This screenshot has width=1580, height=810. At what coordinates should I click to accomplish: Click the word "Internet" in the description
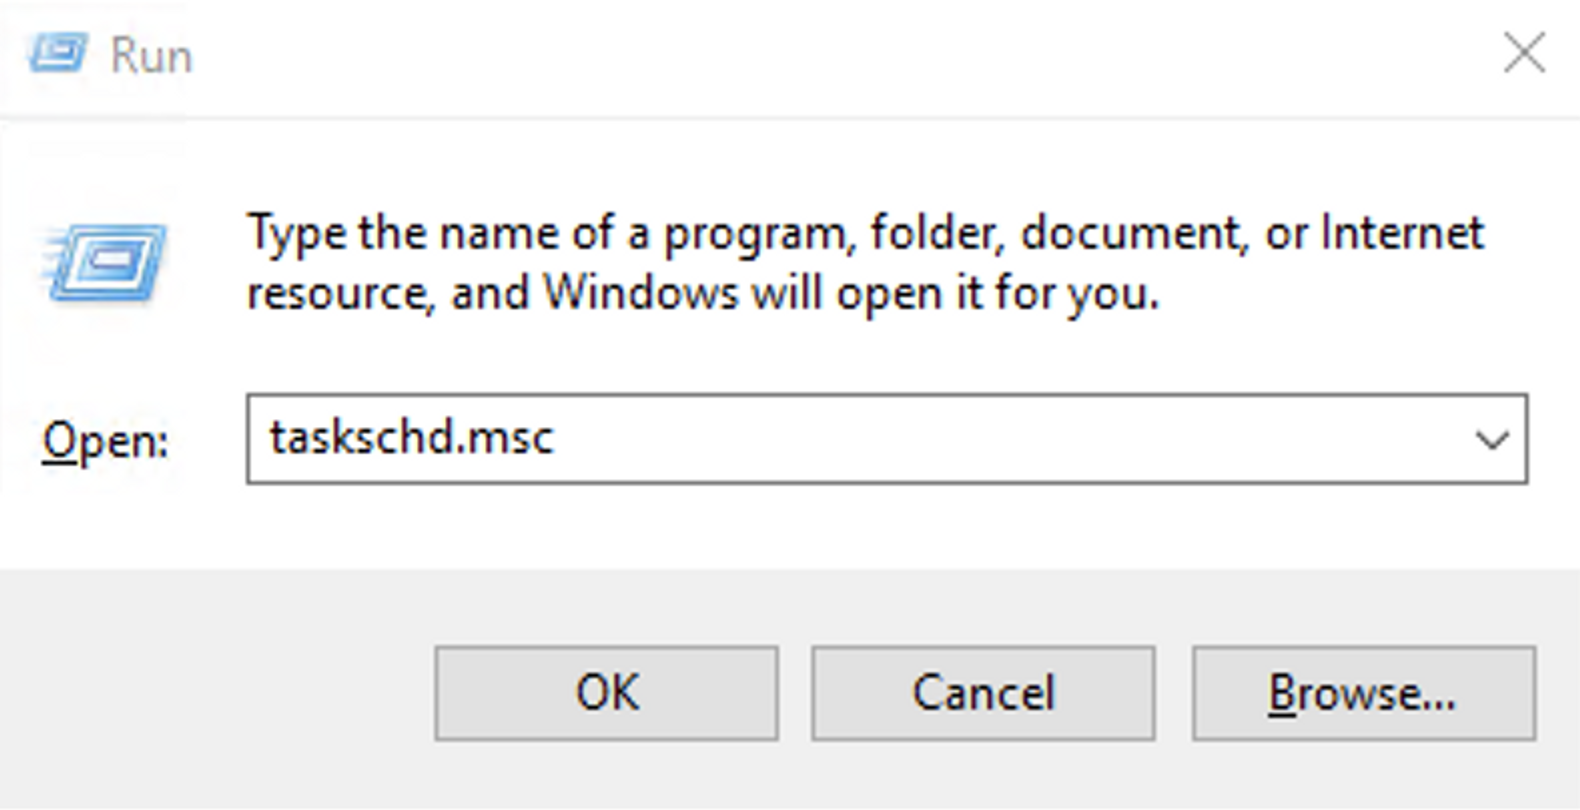[x=1402, y=233]
